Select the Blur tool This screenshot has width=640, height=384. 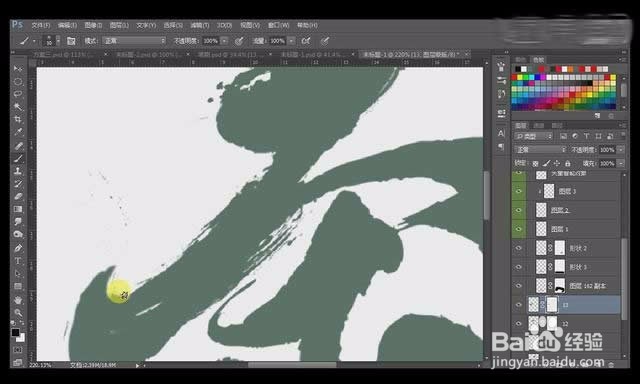point(18,222)
